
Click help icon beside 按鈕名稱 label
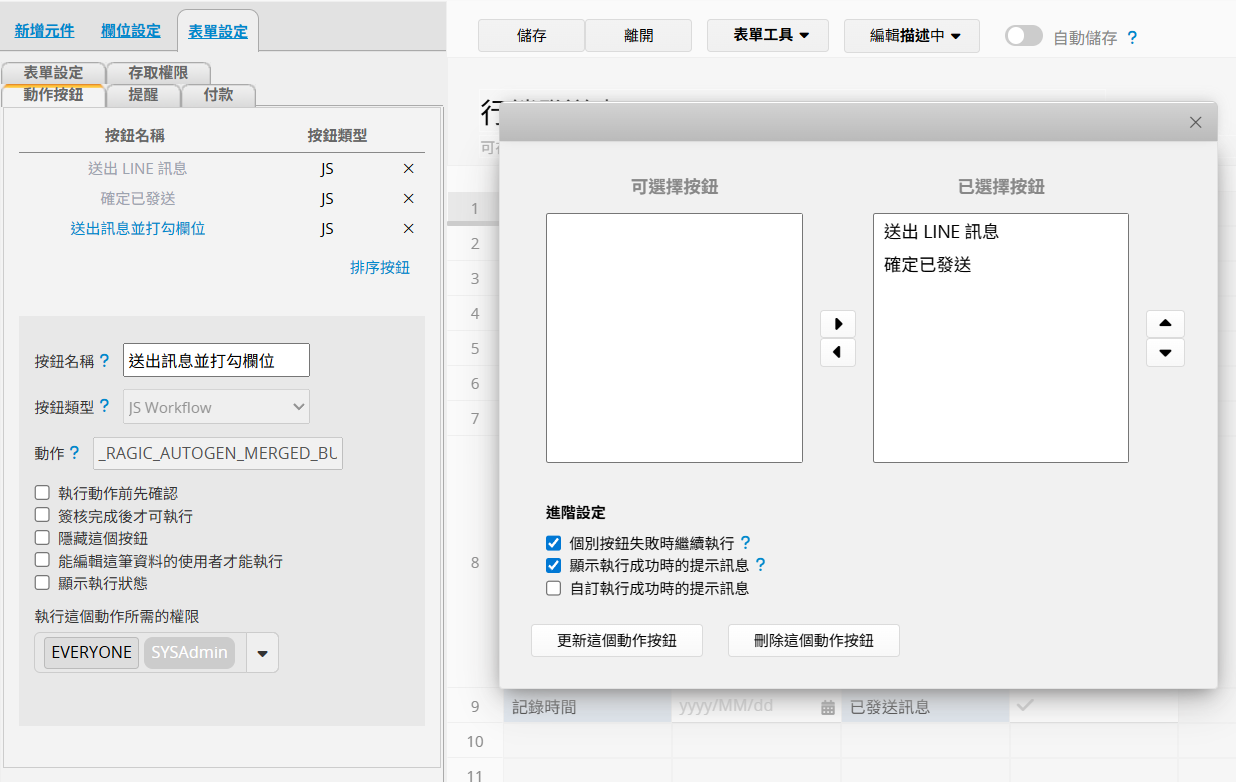pos(105,361)
